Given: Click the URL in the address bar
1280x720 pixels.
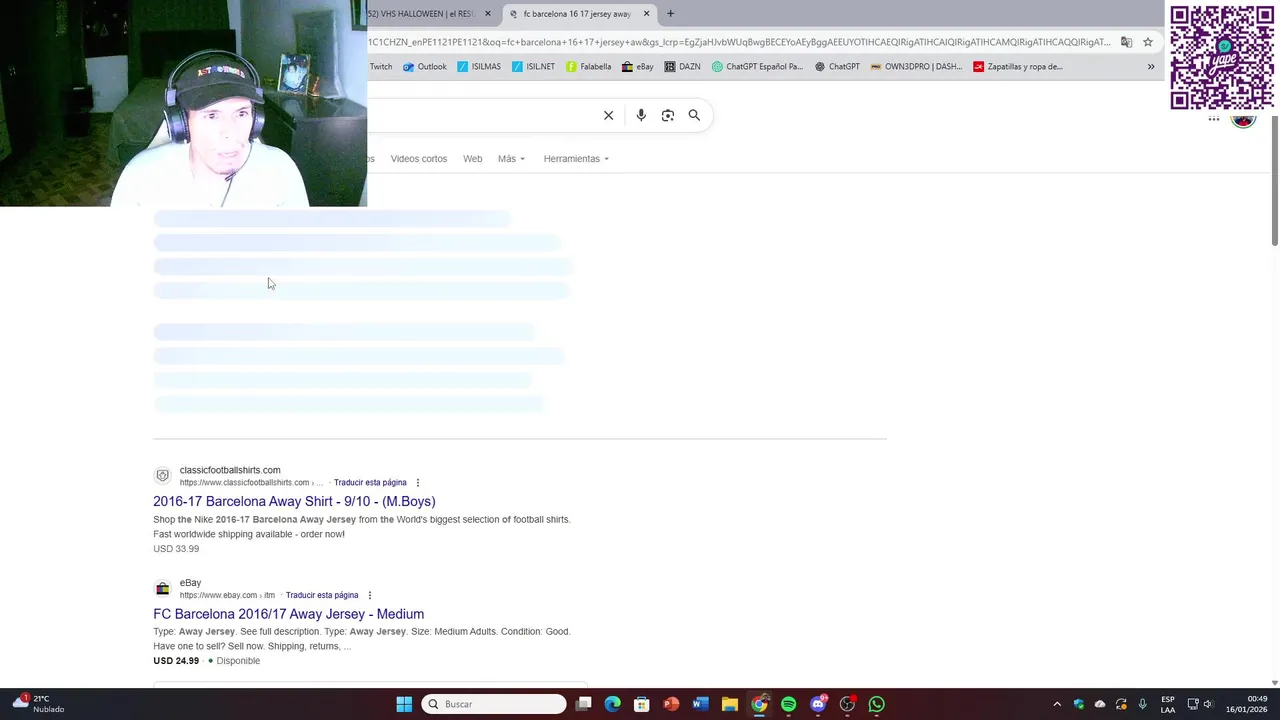Looking at the screenshot, I should pyautogui.click(x=740, y=42).
